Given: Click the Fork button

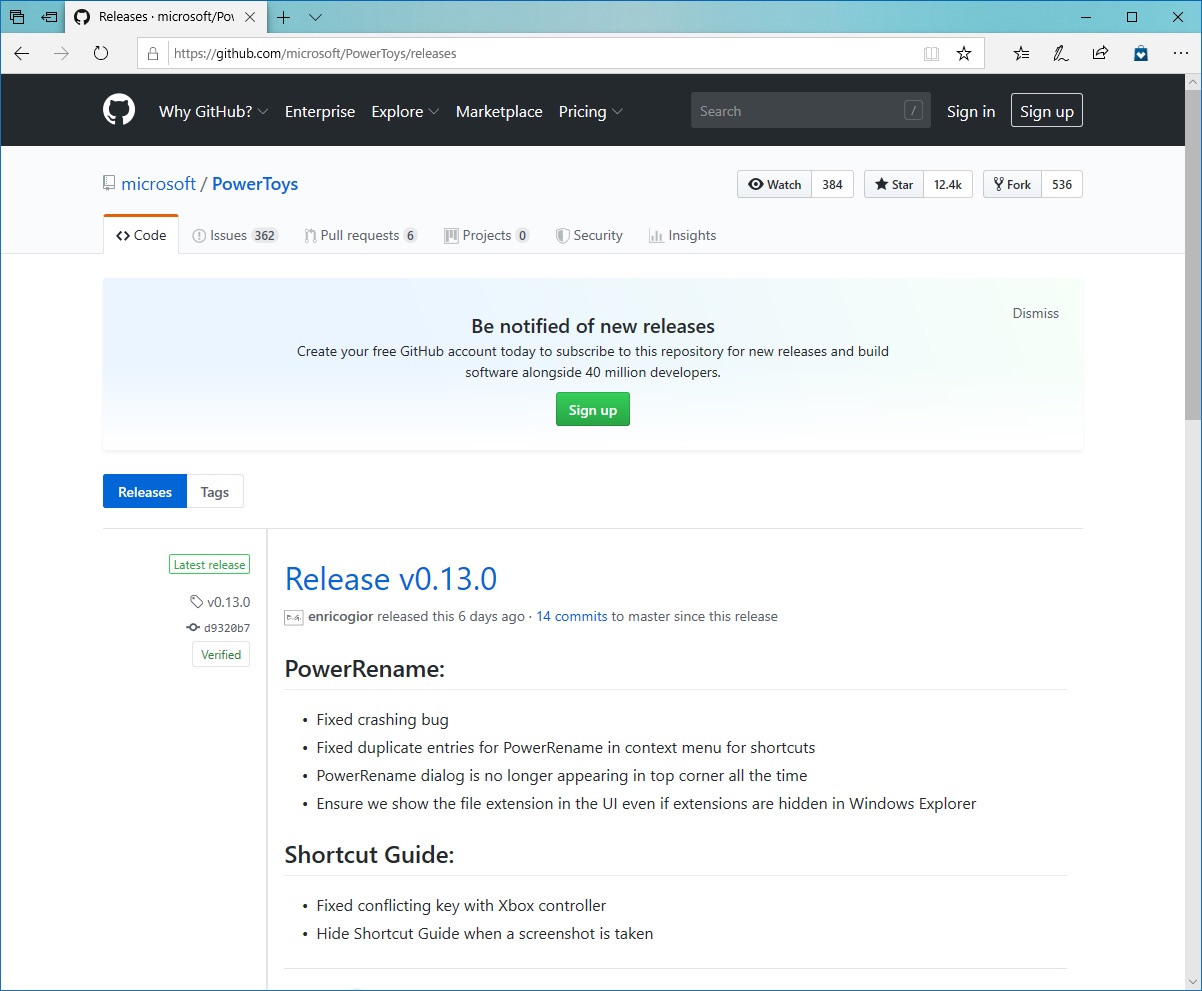Looking at the screenshot, I should pyautogui.click(x=1012, y=184).
